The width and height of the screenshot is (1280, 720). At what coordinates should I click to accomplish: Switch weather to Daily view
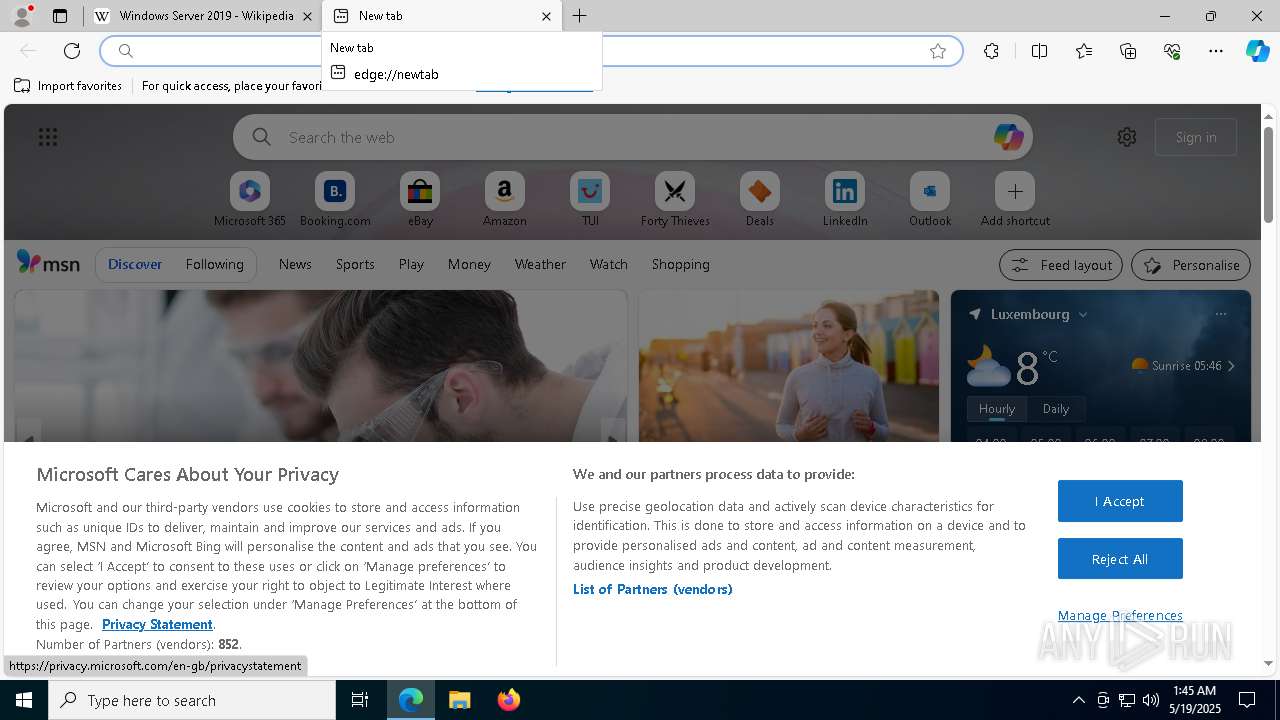(x=1056, y=409)
